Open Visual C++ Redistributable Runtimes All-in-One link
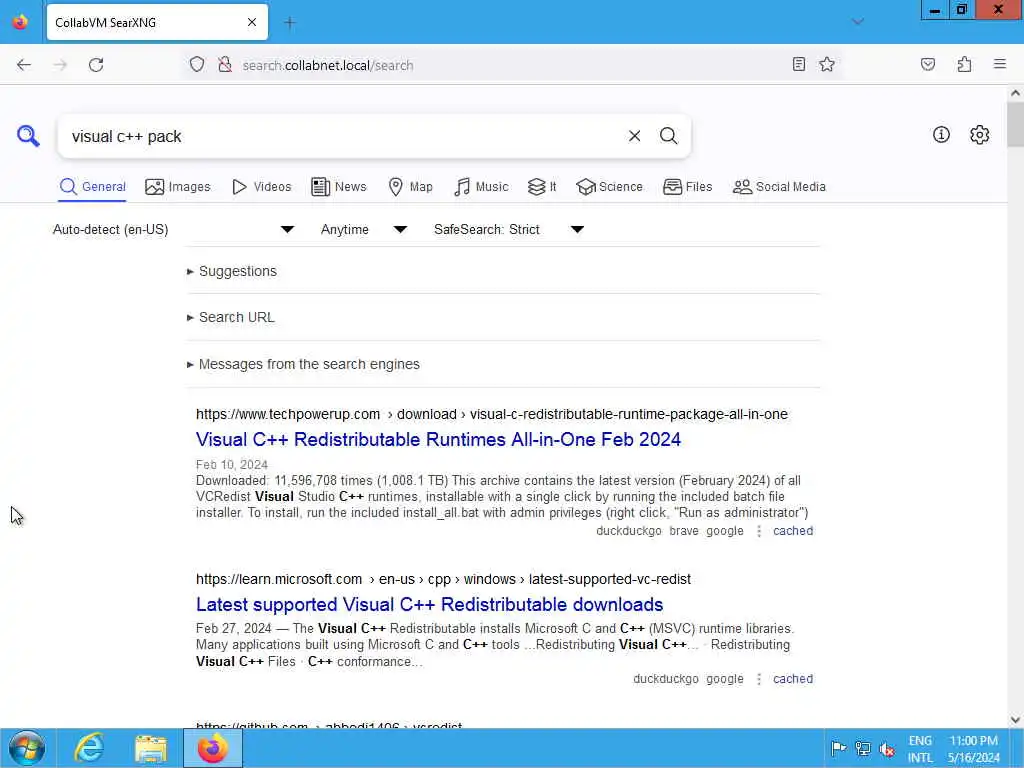The height and width of the screenshot is (768, 1024). click(x=438, y=440)
